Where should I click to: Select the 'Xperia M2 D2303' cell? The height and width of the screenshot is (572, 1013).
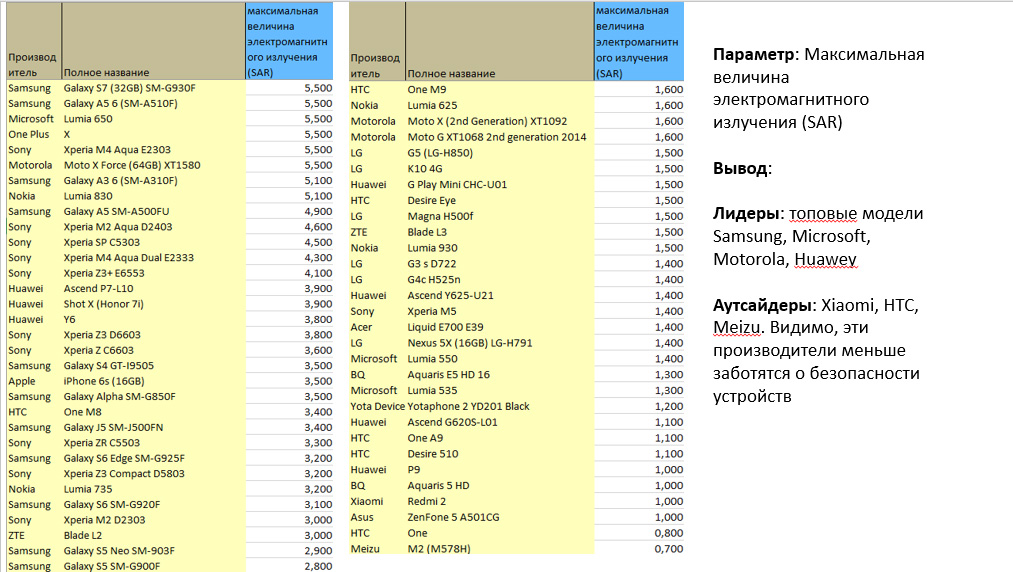point(154,520)
